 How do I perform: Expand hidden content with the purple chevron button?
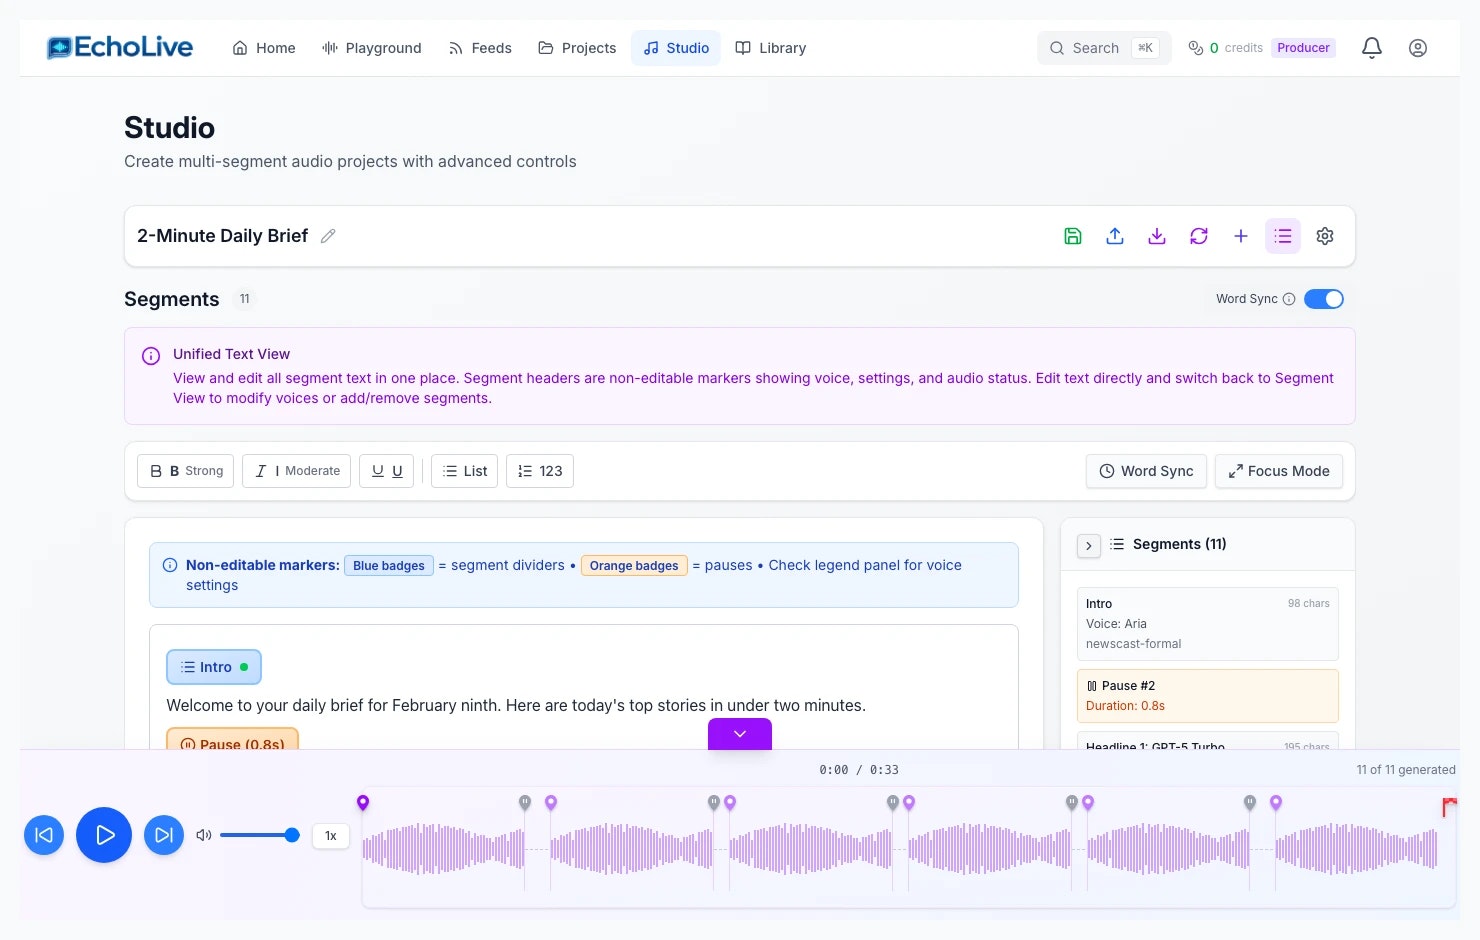pos(739,733)
